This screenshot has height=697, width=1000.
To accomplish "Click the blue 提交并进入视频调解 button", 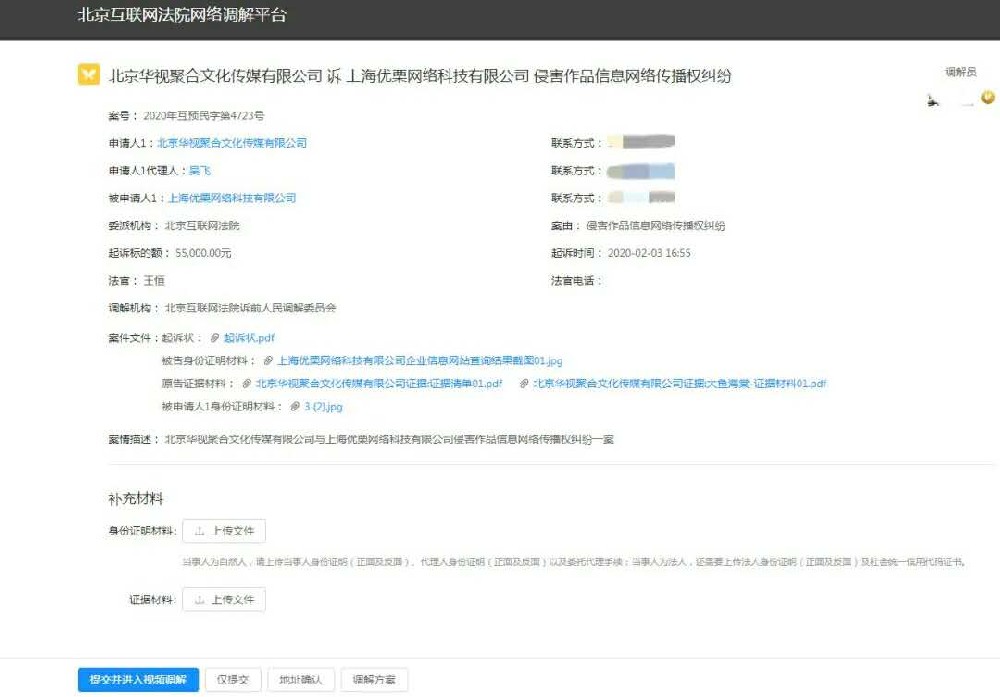I will (x=138, y=680).
